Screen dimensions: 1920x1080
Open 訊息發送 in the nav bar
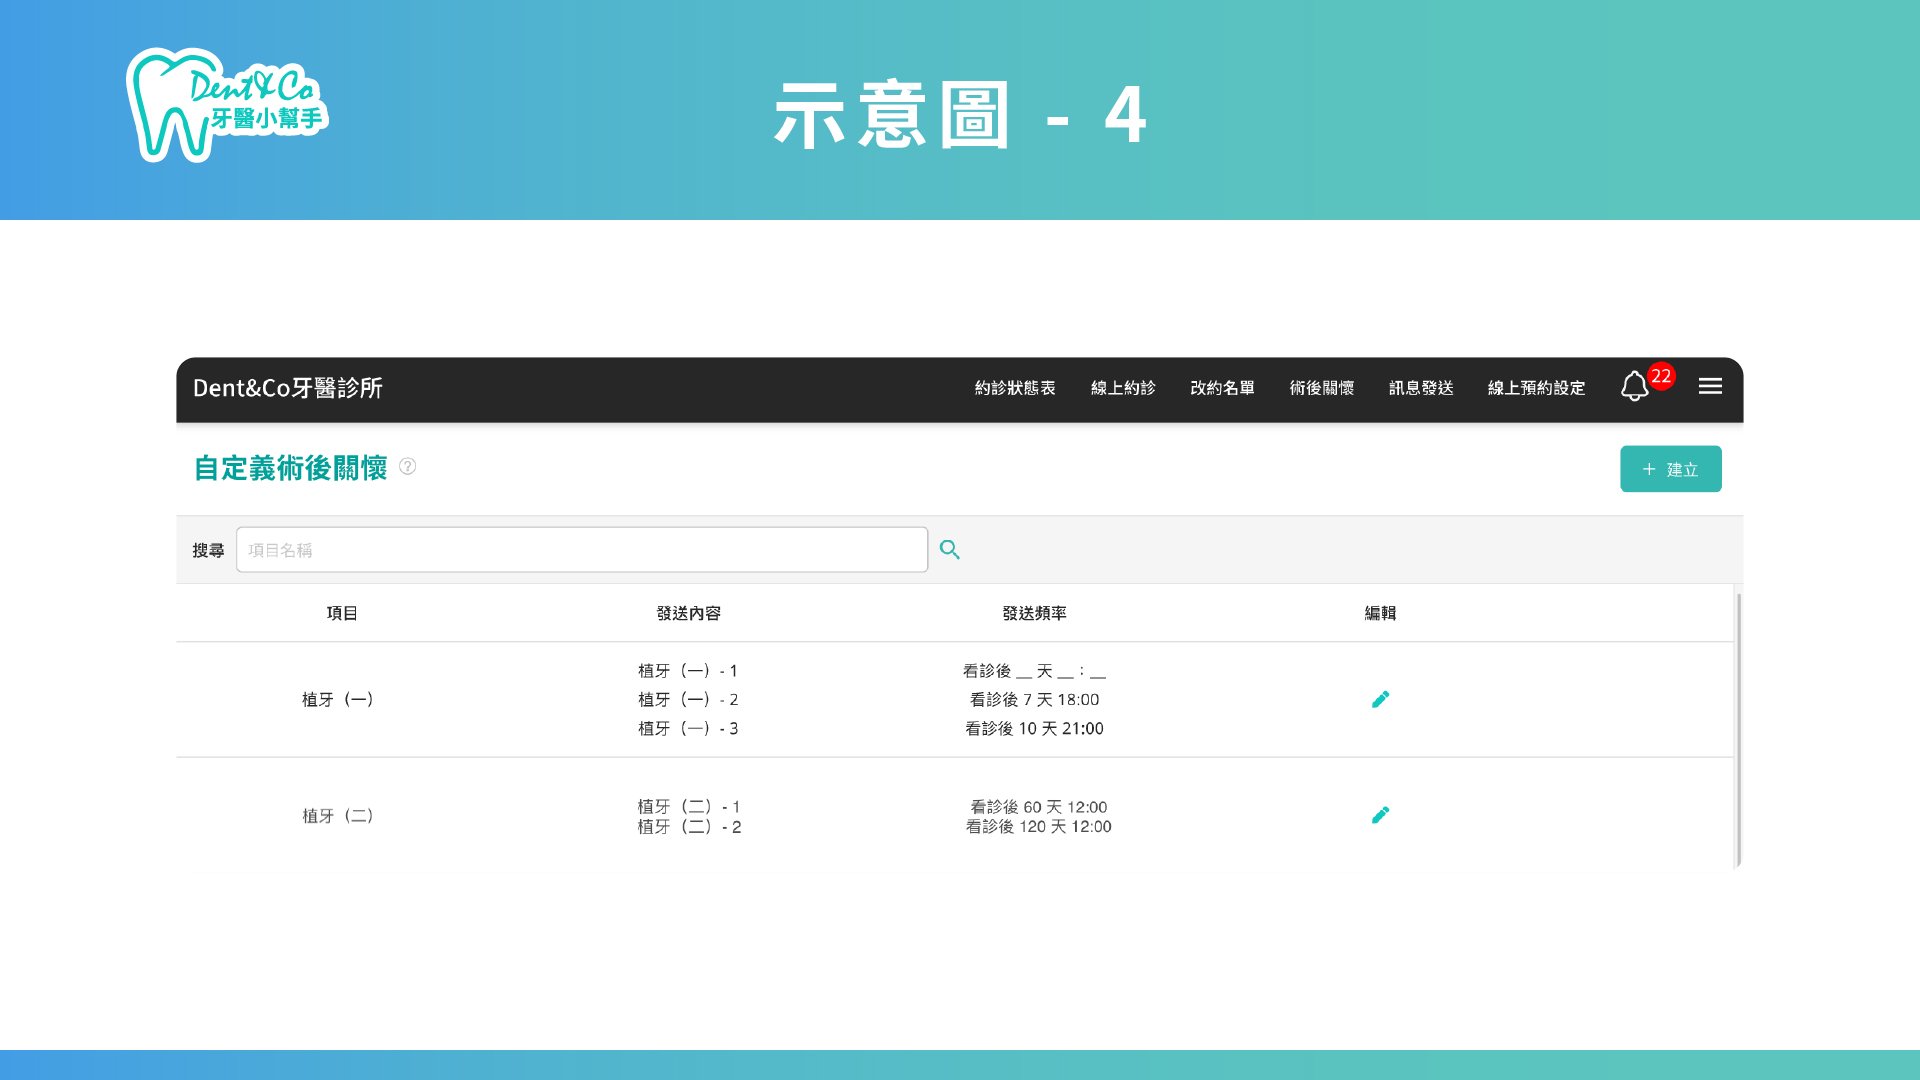click(x=1421, y=388)
